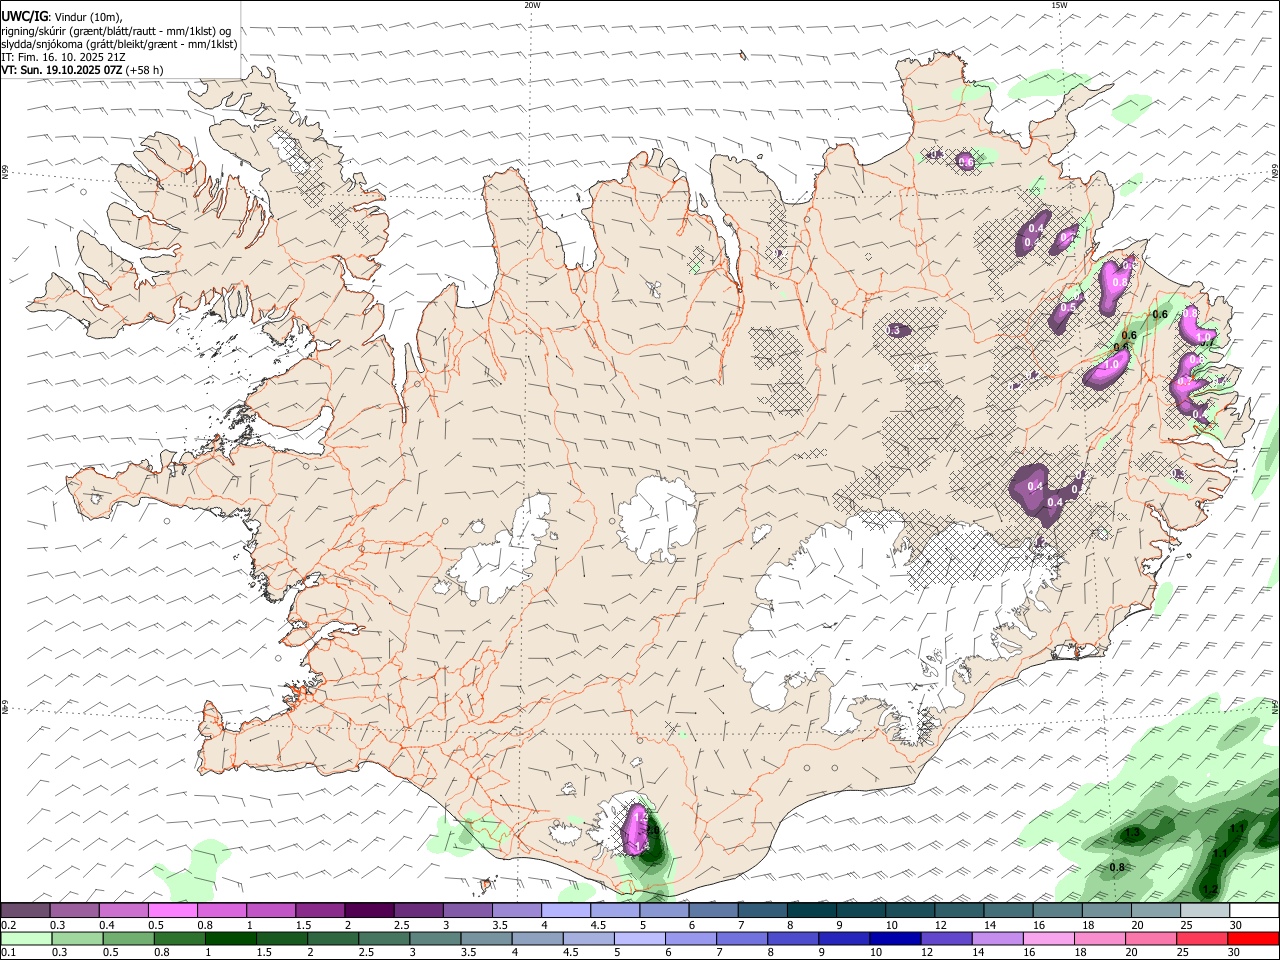This screenshot has width=1280, height=960.
Task: Click the '15W' longitude label
Action: click(1059, 5)
